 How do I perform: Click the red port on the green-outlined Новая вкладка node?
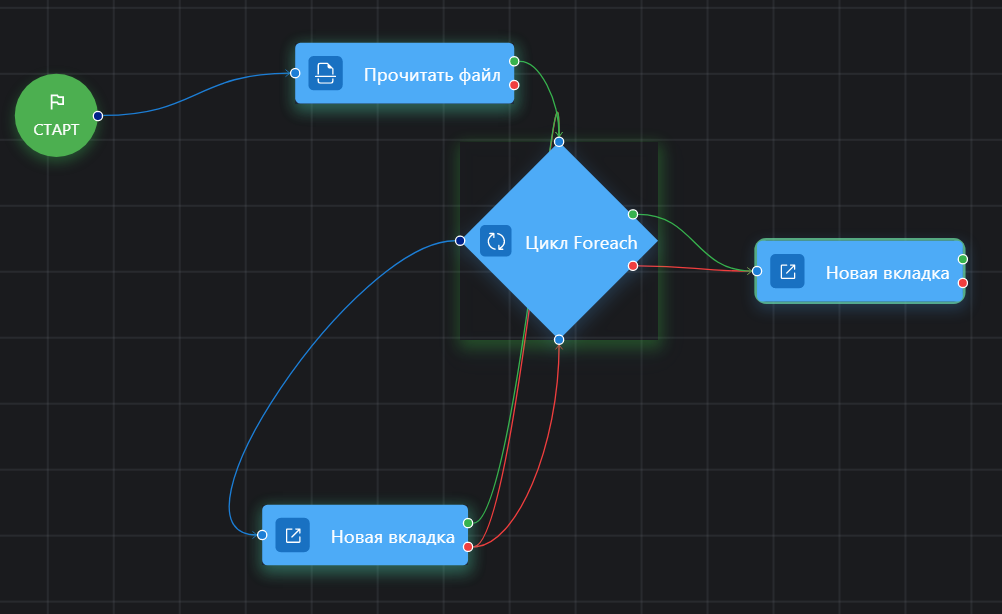963,283
